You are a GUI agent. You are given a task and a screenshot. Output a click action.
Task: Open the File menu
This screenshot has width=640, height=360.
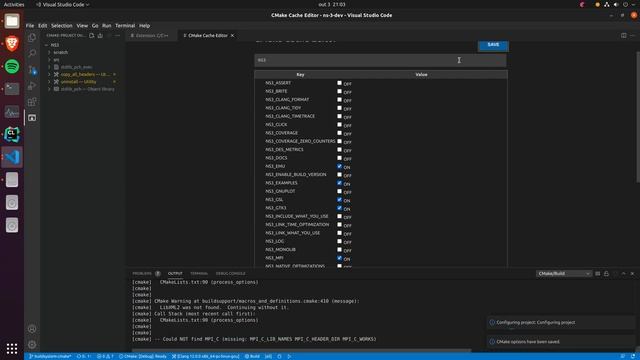[30, 25]
